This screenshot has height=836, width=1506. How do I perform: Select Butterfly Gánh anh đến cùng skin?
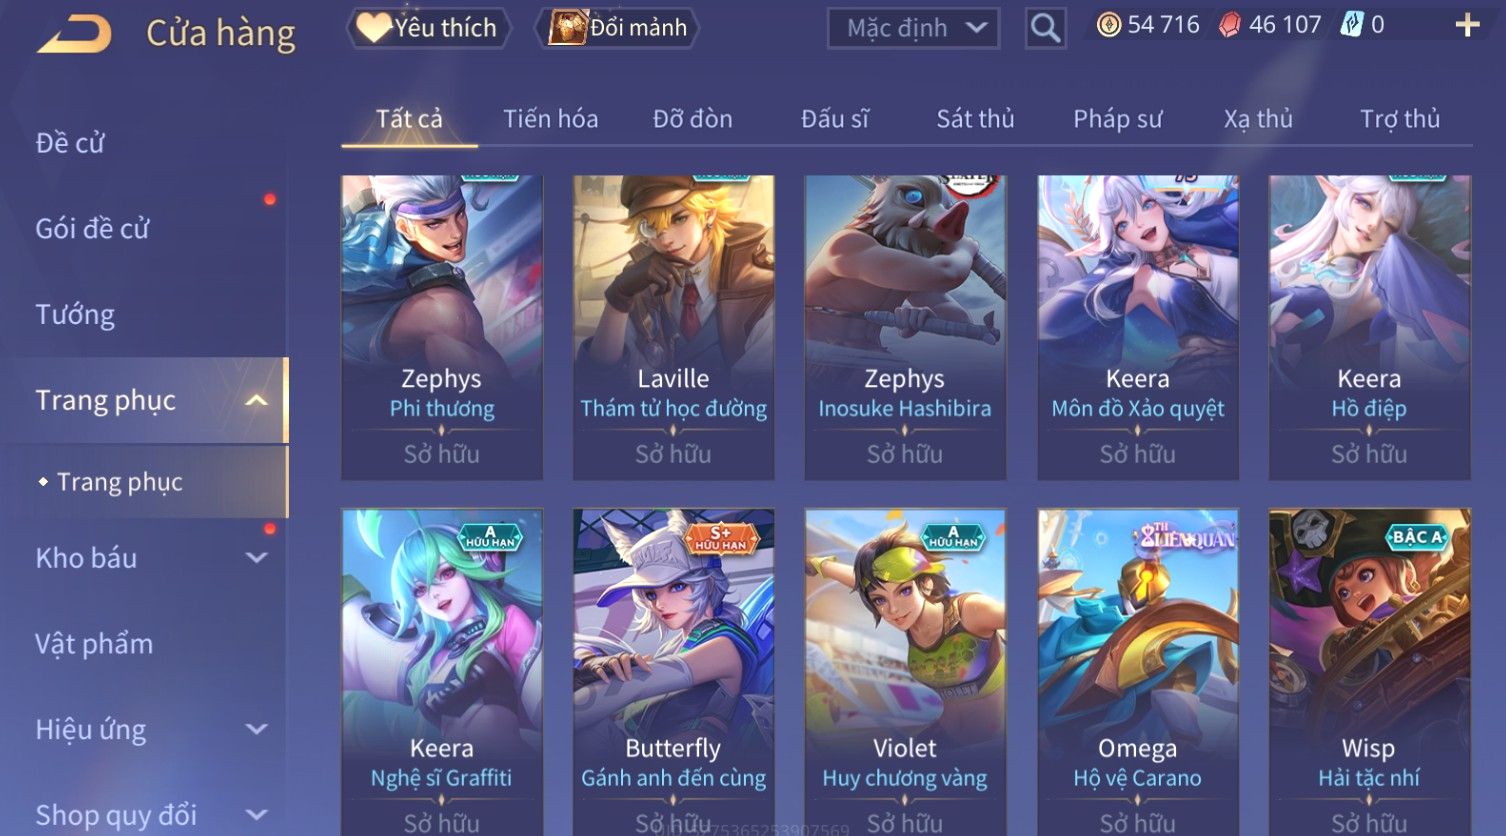click(x=673, y=672)
